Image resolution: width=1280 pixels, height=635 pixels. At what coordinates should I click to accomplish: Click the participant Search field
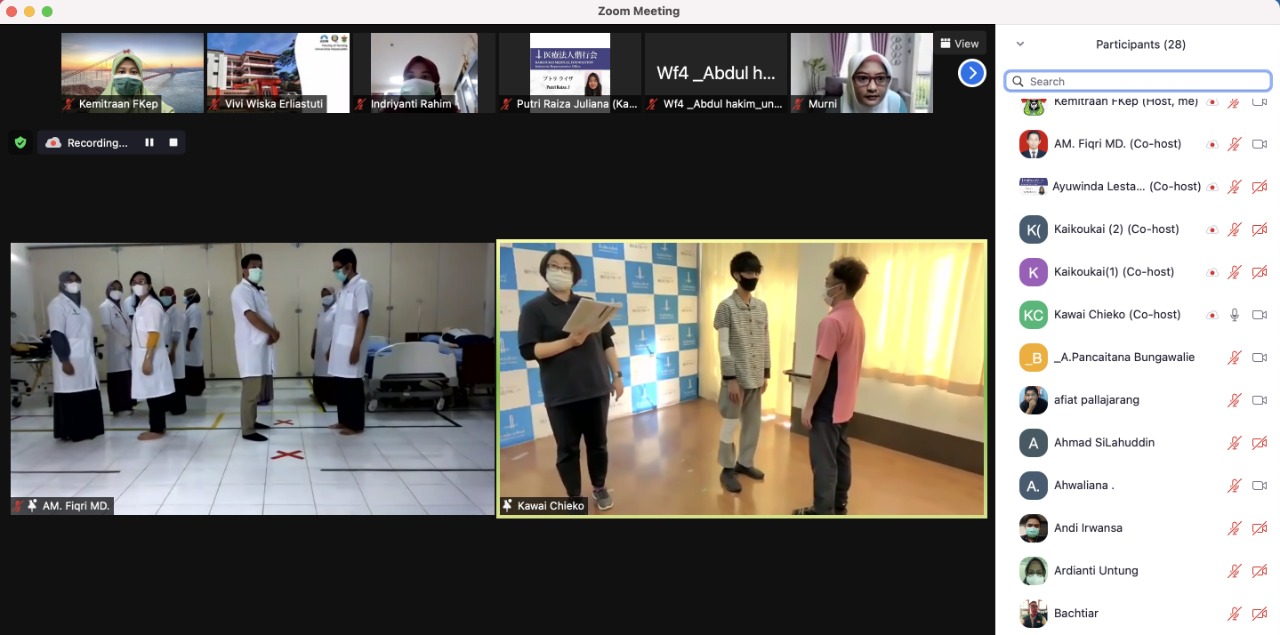point(1138,81)
